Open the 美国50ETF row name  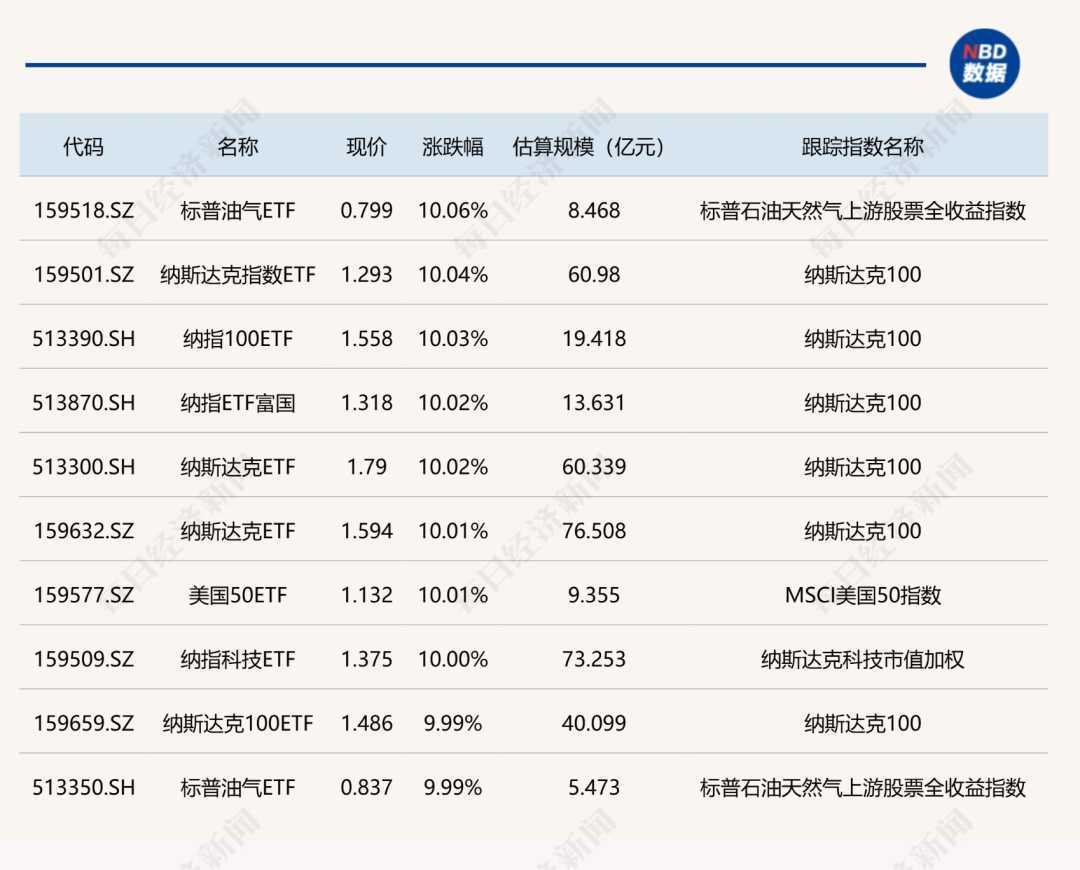pyautogui.click(x=238, y=595)
